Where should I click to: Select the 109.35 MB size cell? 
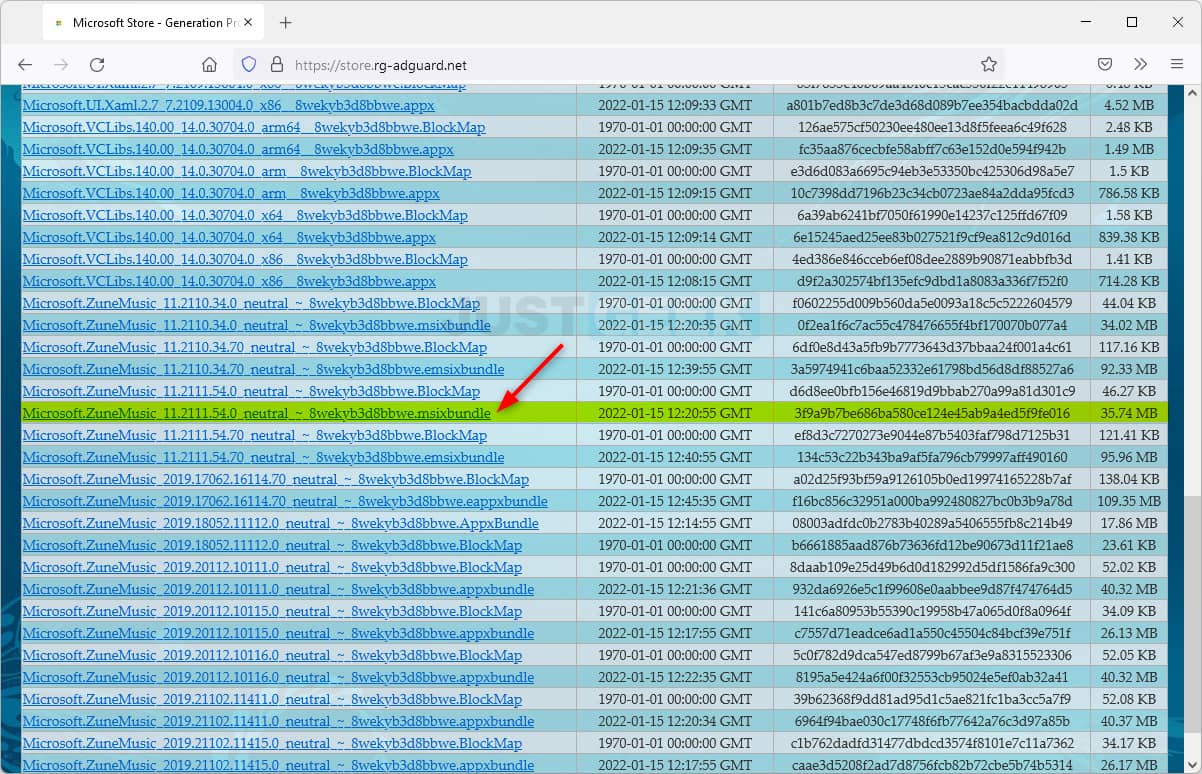pos(1129,501)
